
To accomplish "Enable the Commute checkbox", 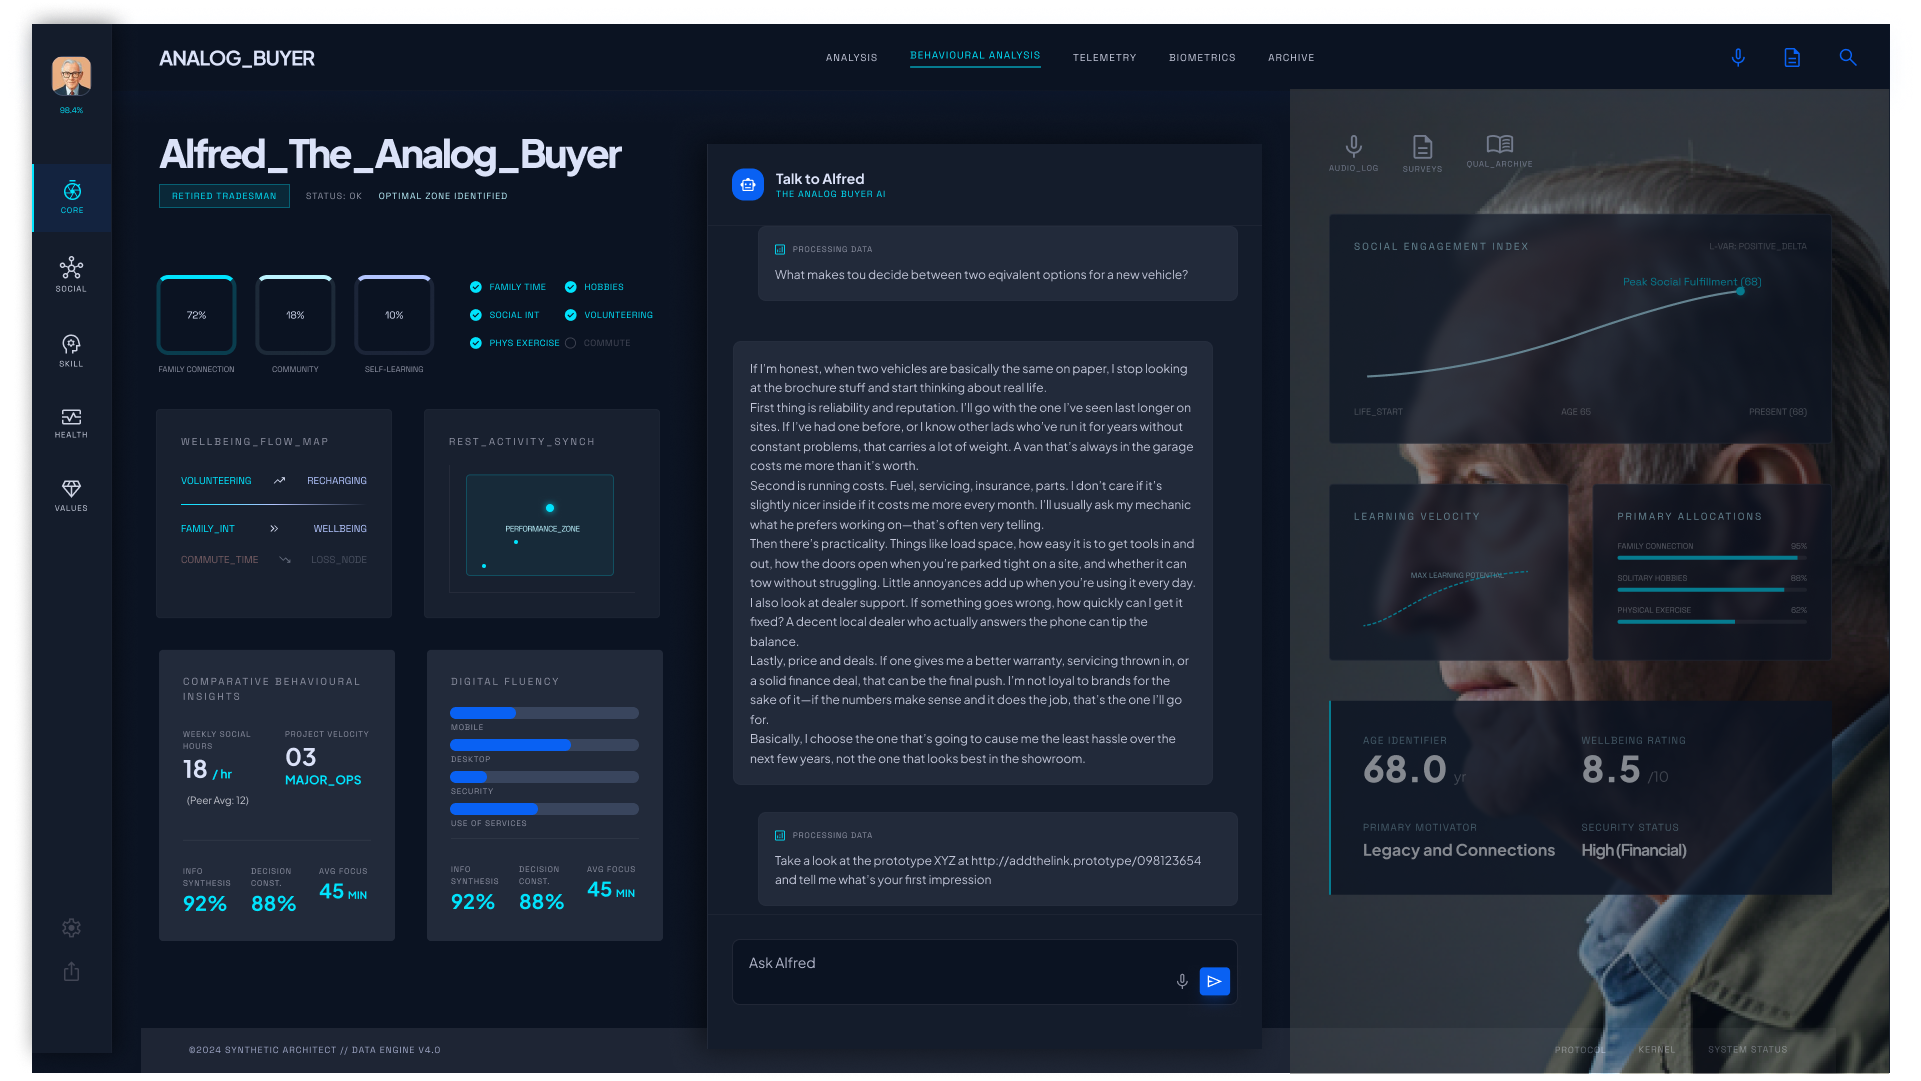I will tap(571, 343).
